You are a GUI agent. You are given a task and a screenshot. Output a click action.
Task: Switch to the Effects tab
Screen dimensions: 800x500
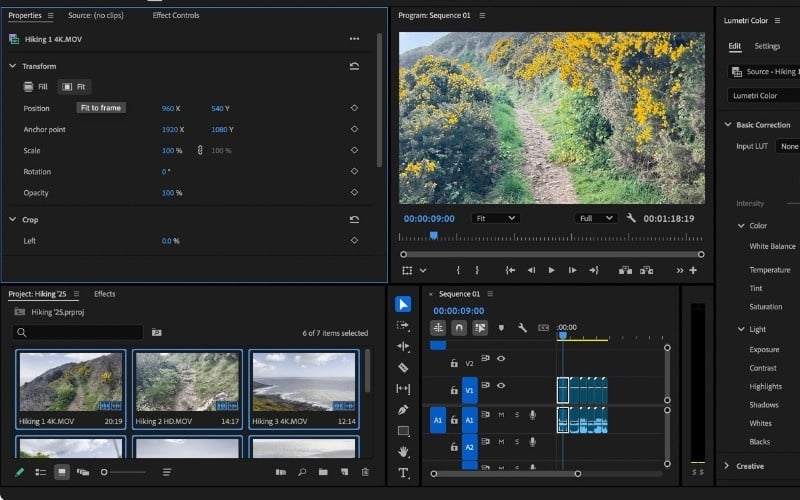click(x=105, y=294)
